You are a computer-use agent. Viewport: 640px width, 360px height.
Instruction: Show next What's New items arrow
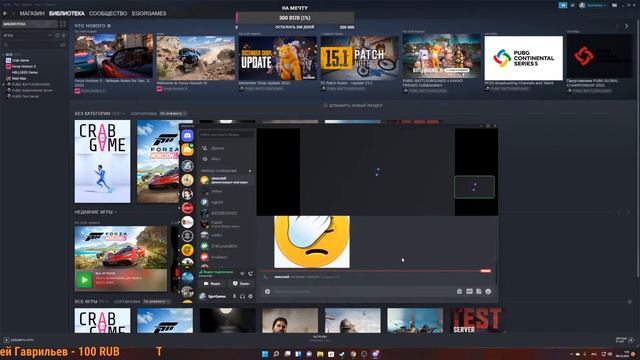[x=627, y=26]
